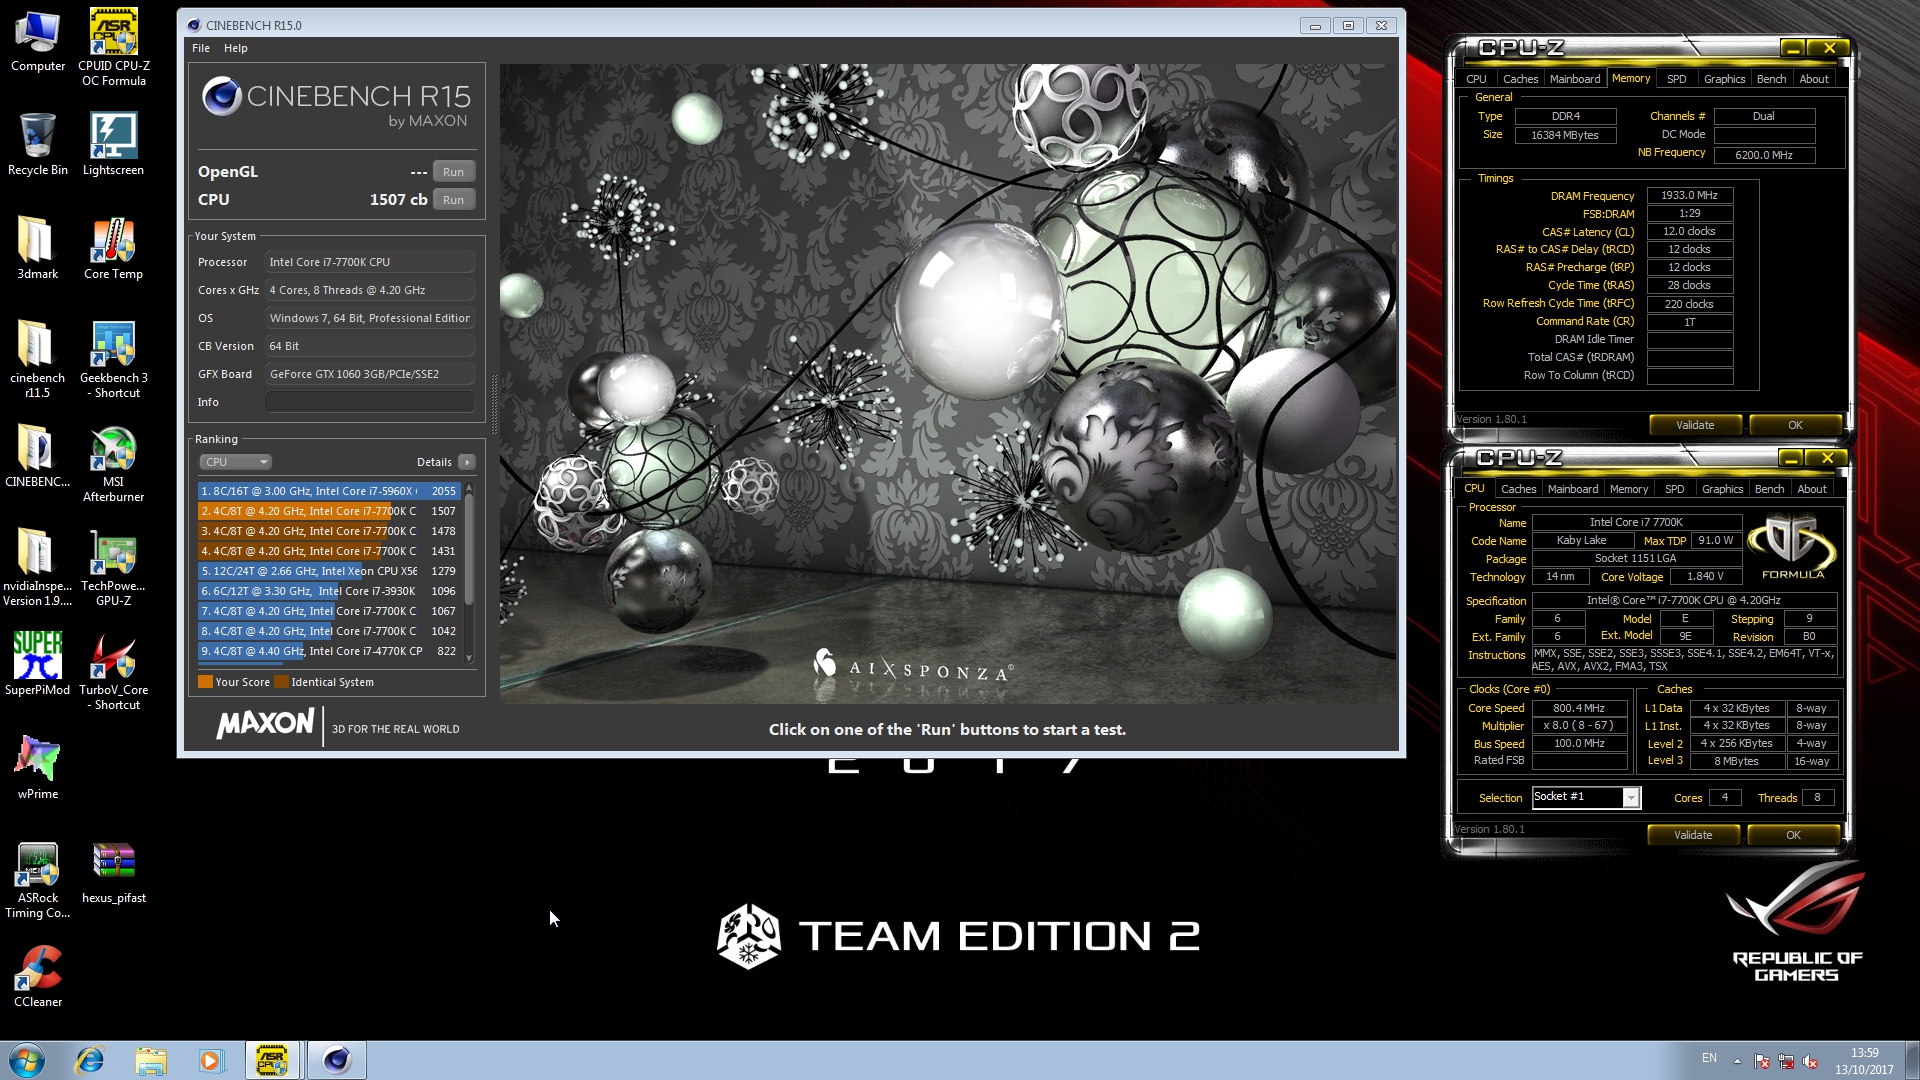Image resolution: width=1920 pixels, height=1080 pixels.
Task: Launch Core Temp desktop icon
Action: coord(113,248)
